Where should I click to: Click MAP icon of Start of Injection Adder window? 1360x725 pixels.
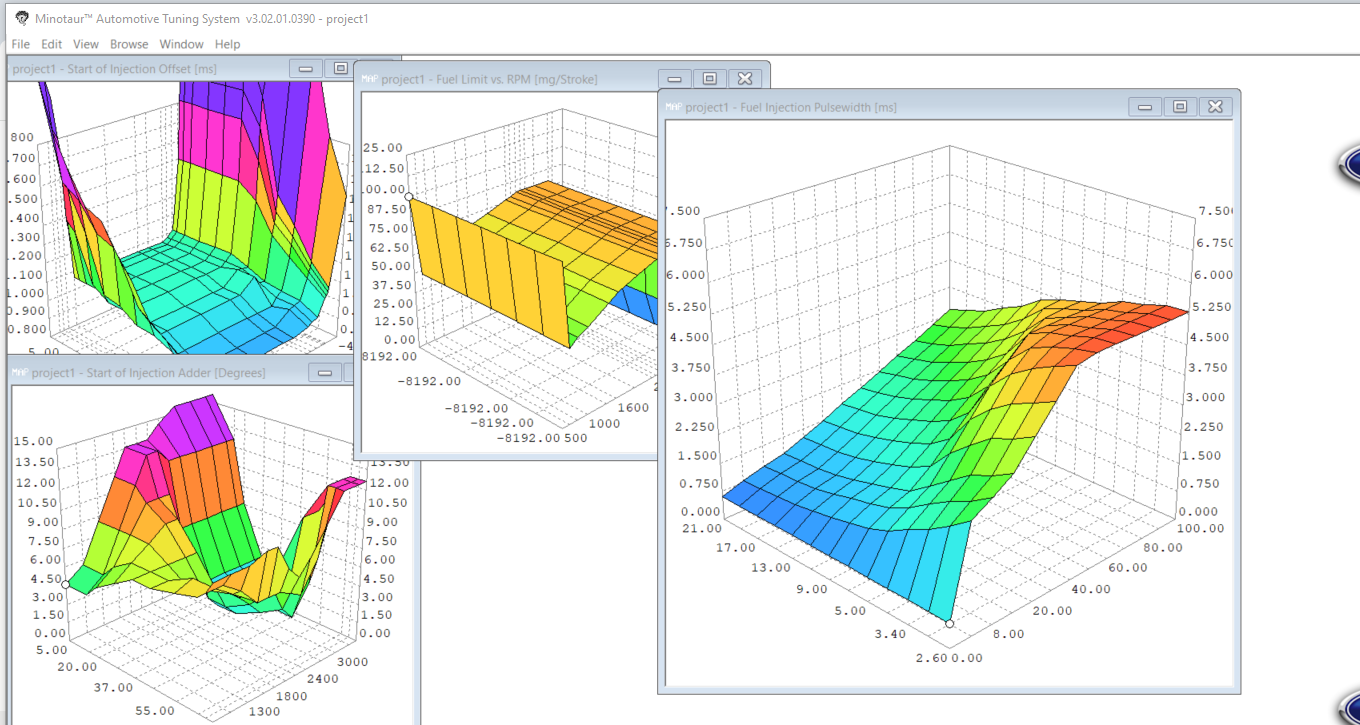click(x=20, y=372)
